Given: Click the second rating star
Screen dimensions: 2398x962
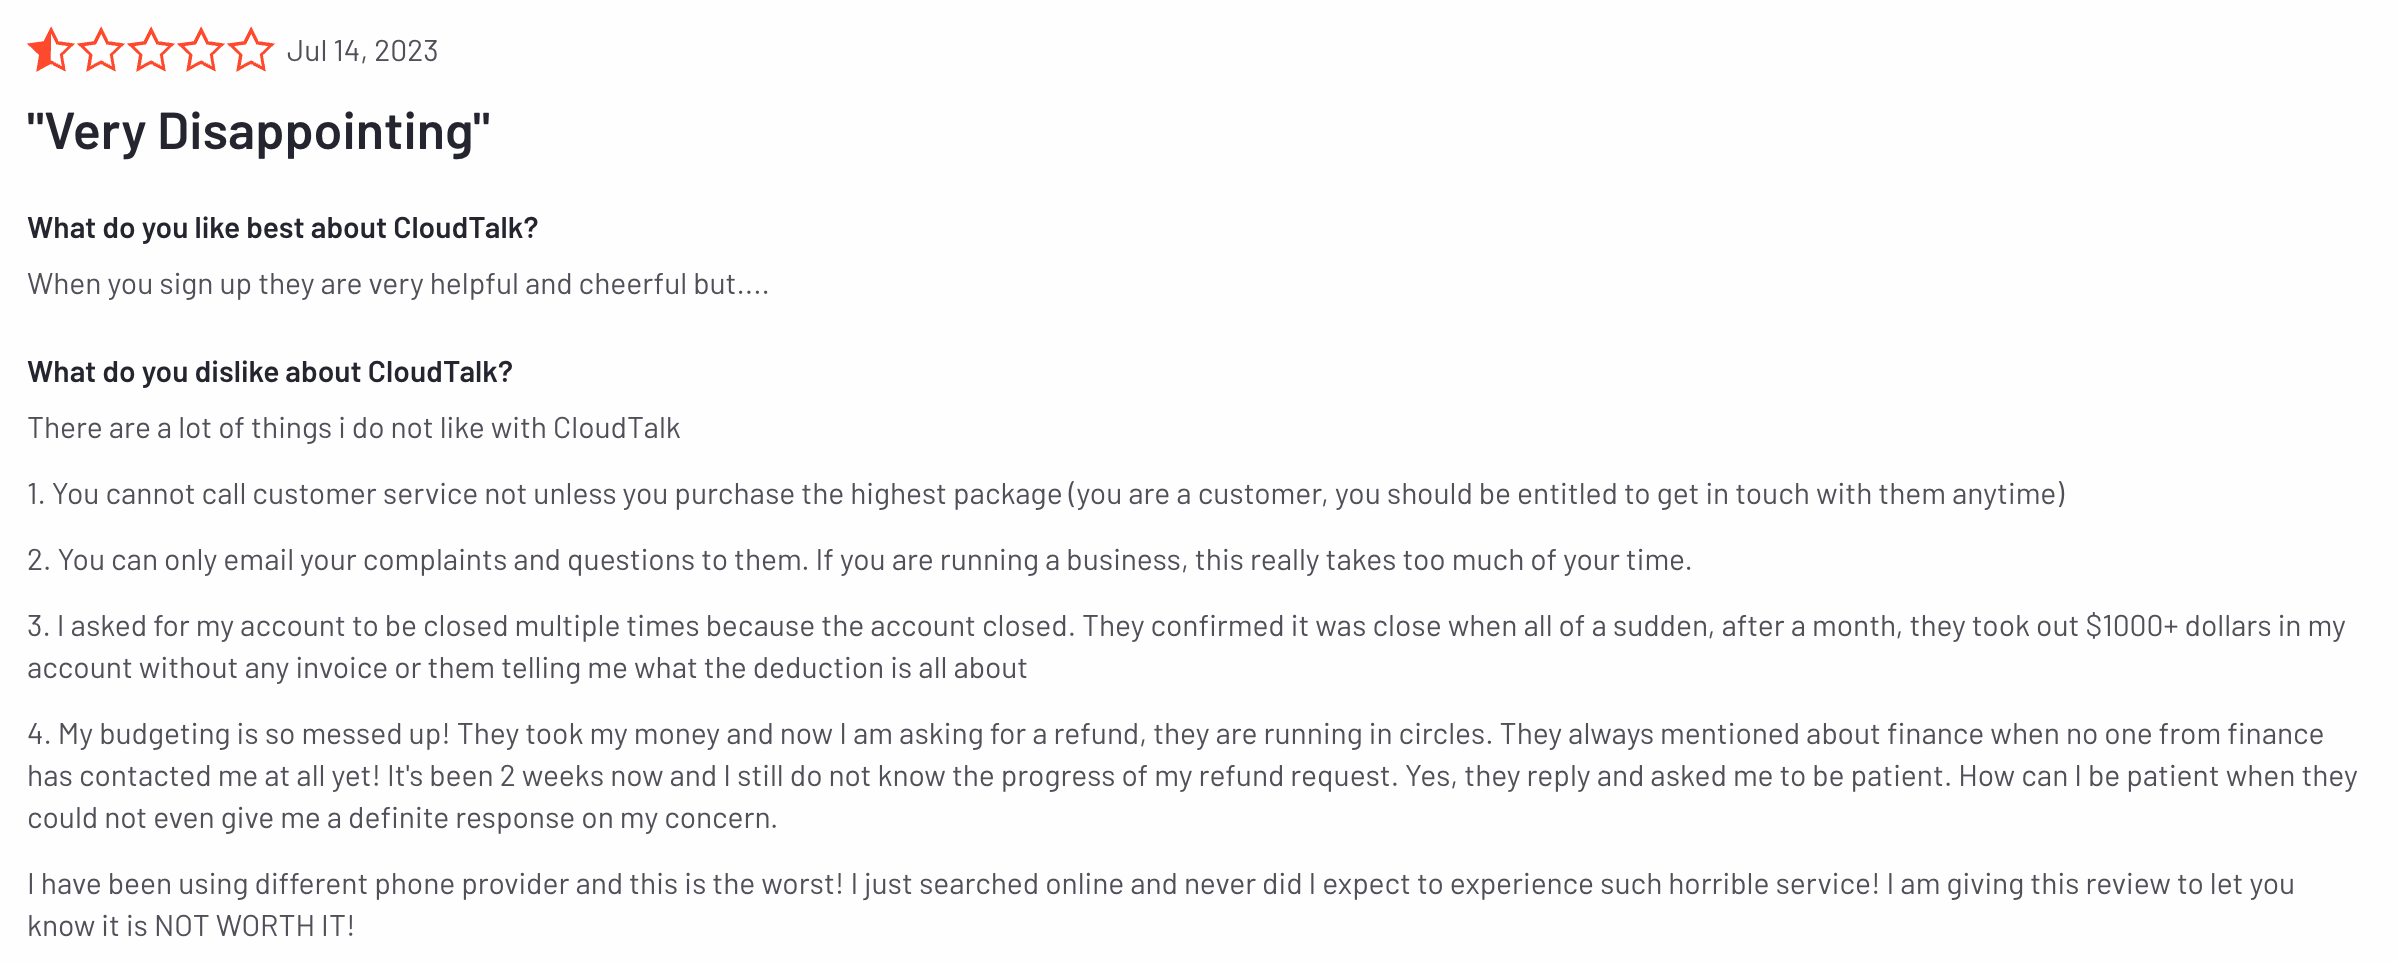Looking at the screenshot, I should click(x=101, y=50).
